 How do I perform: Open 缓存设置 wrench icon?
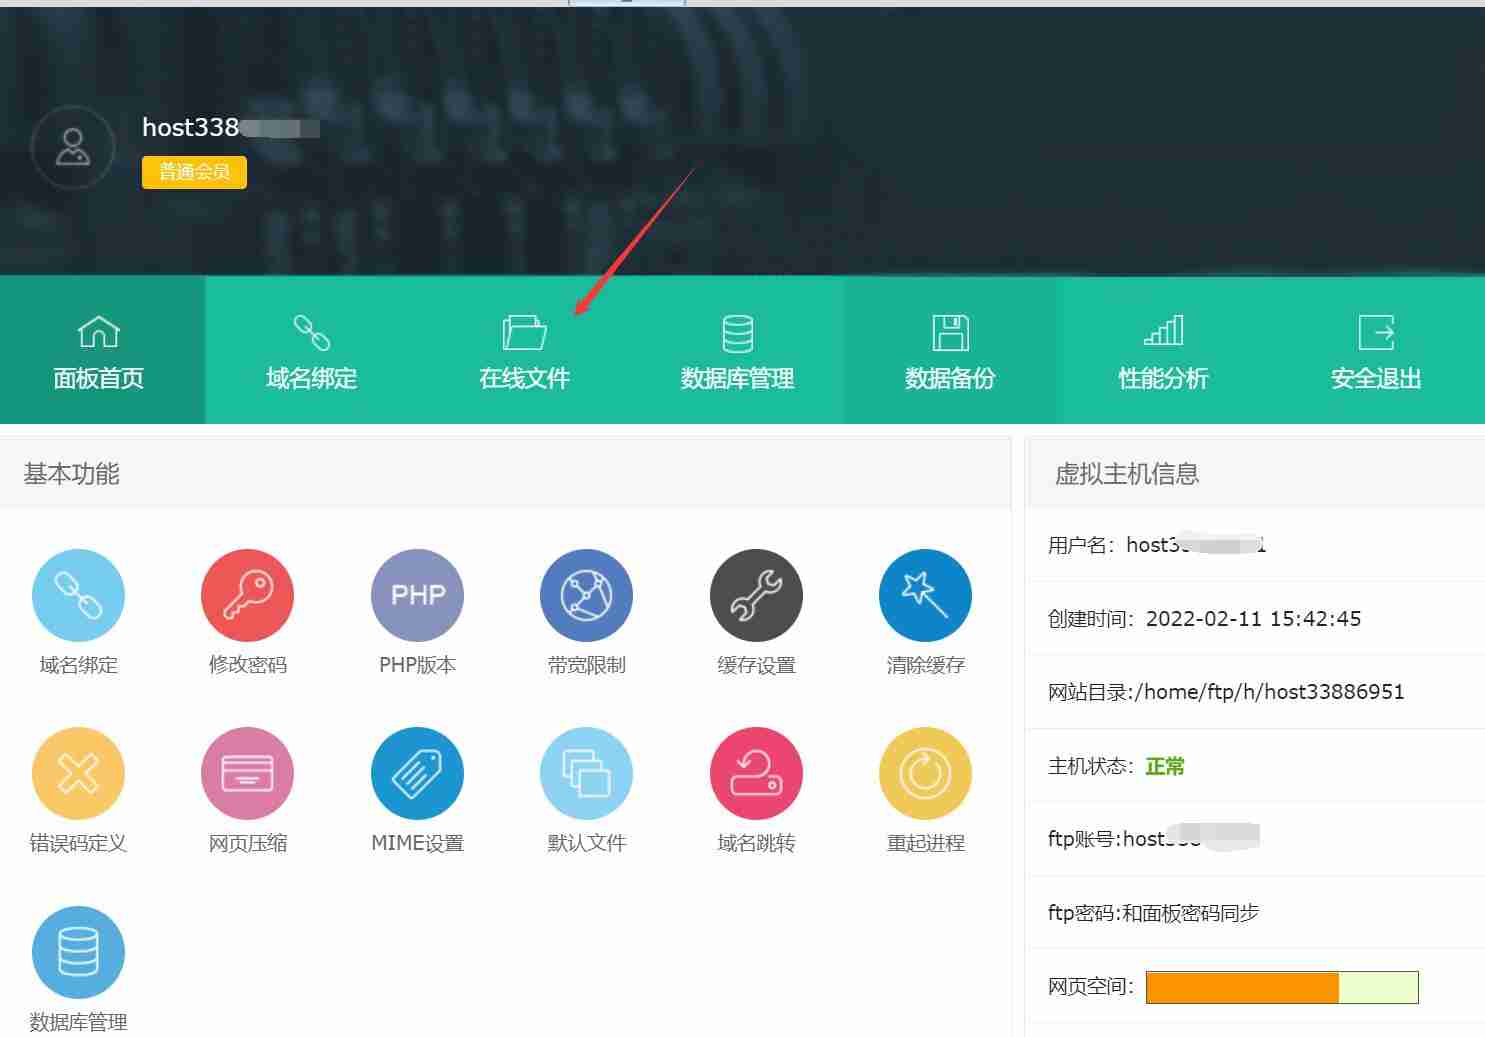click(x=756, y=595)
